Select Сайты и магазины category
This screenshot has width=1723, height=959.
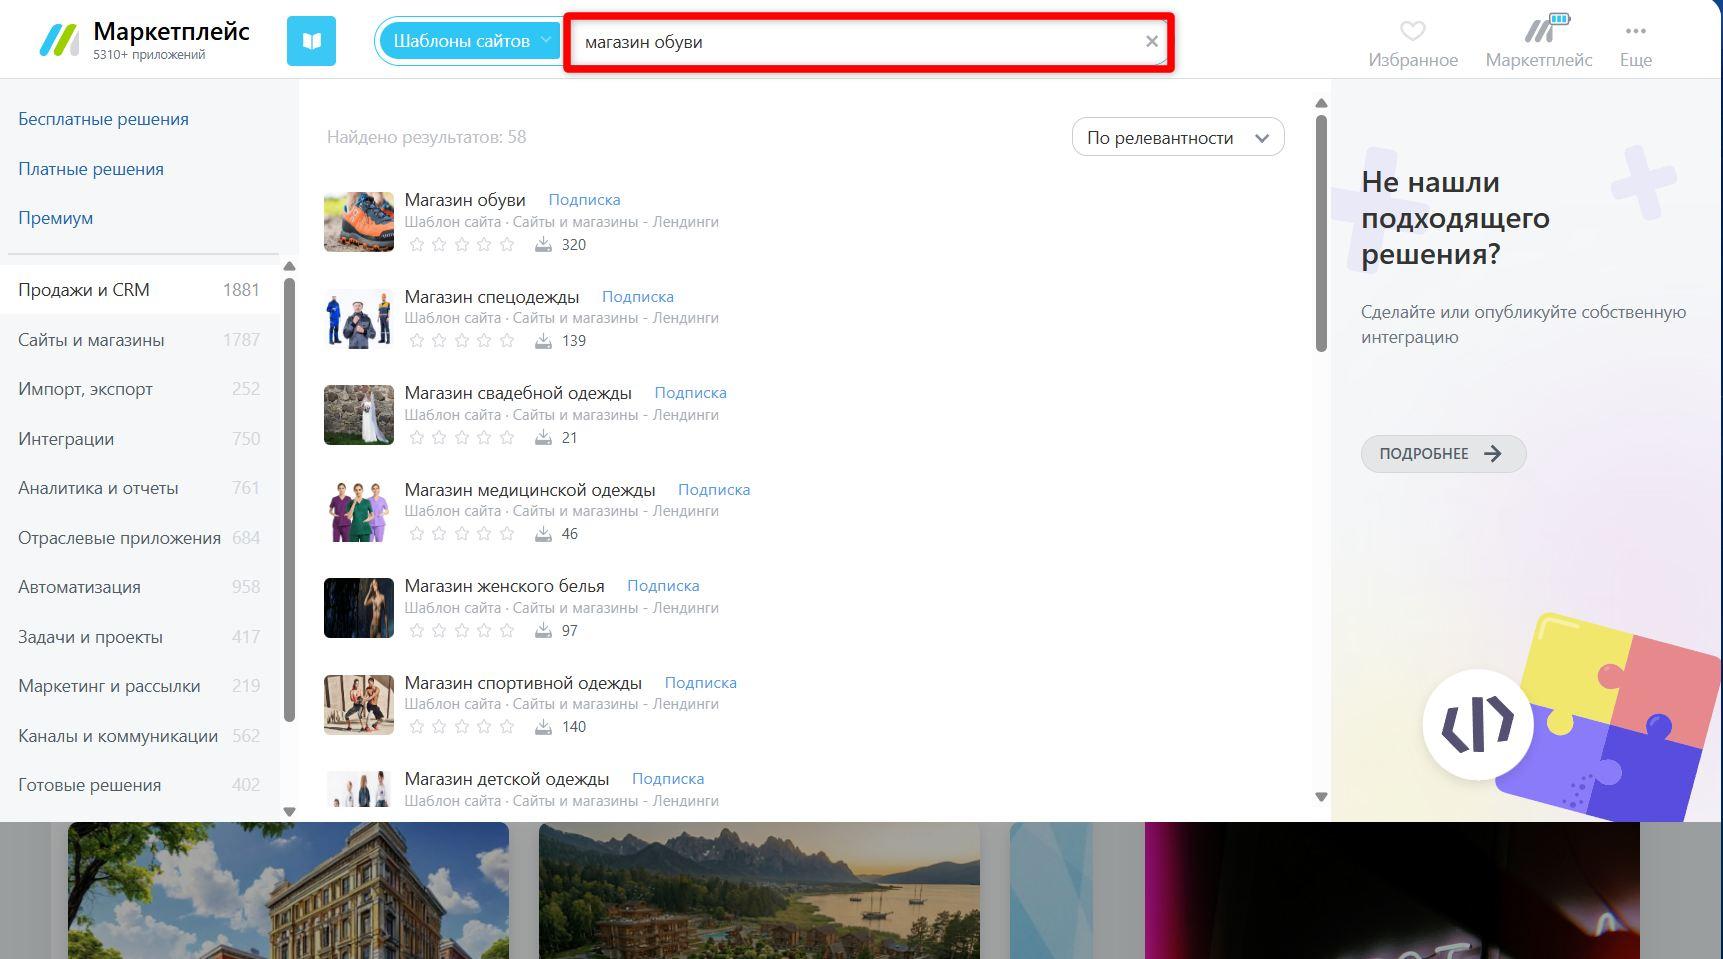coord(91,340)
